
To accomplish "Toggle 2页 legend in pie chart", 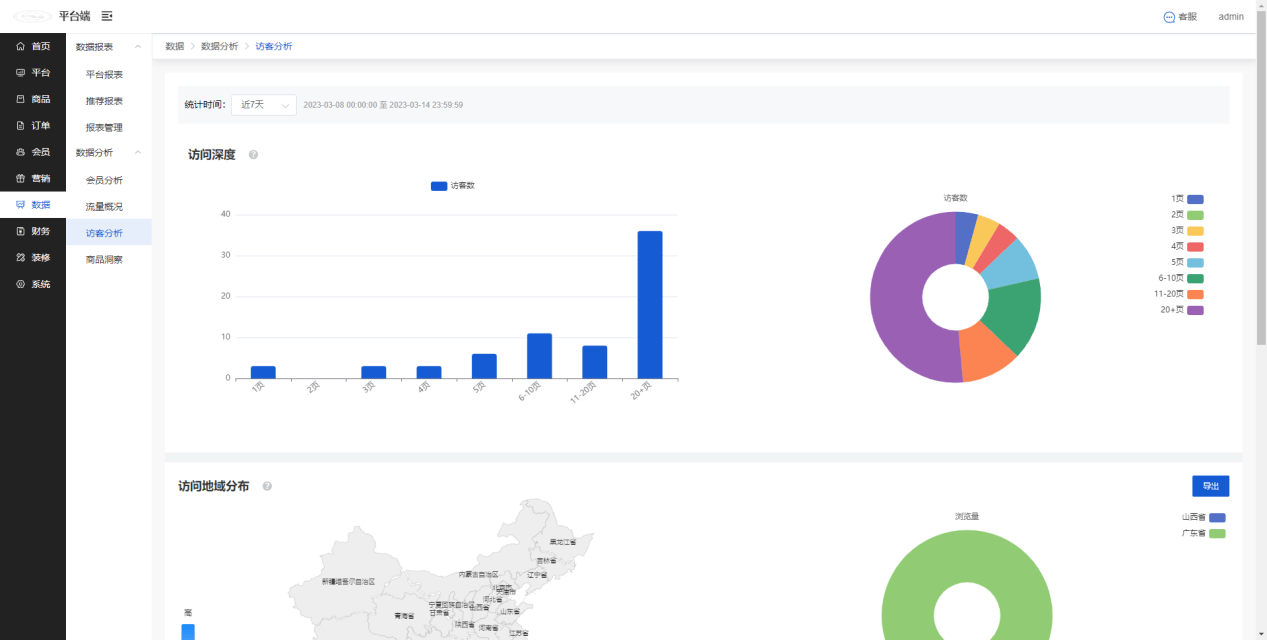I will (1187, 215).
